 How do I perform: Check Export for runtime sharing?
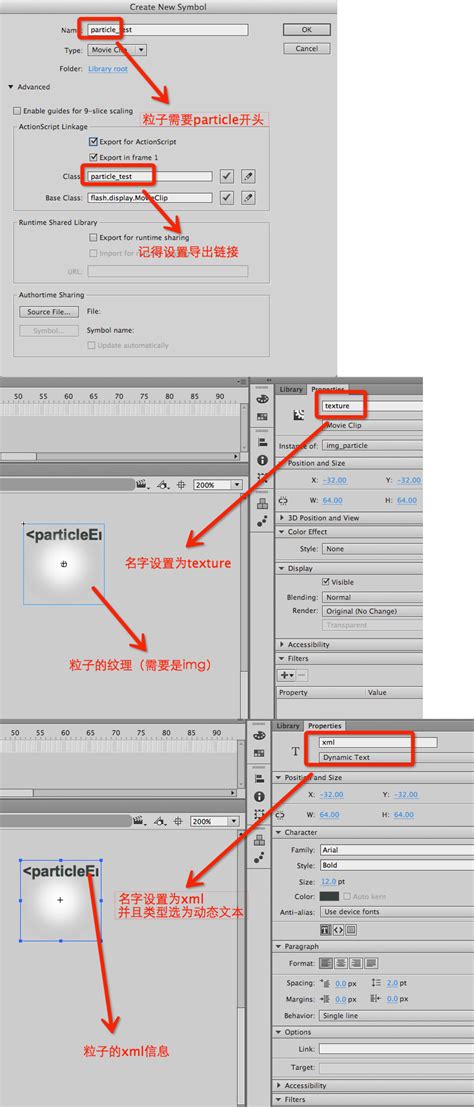click(93, 238)
